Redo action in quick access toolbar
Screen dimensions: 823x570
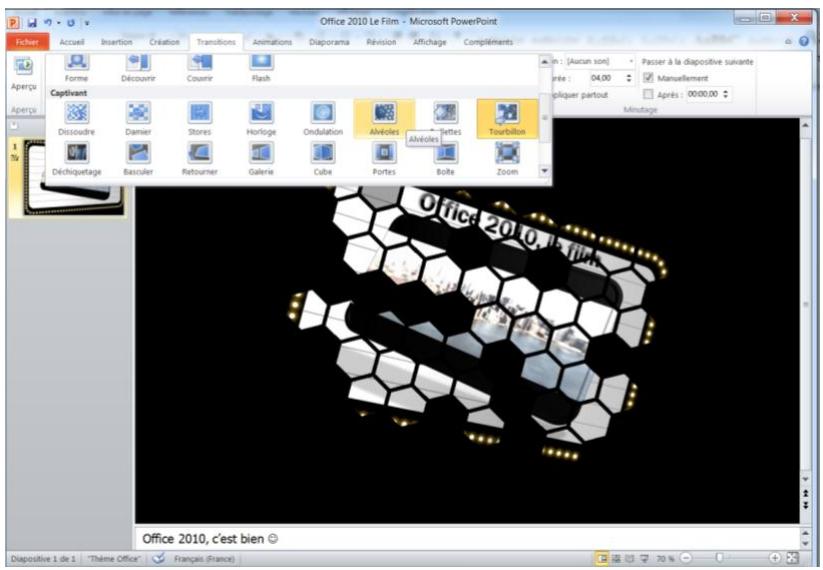(71, 23)
